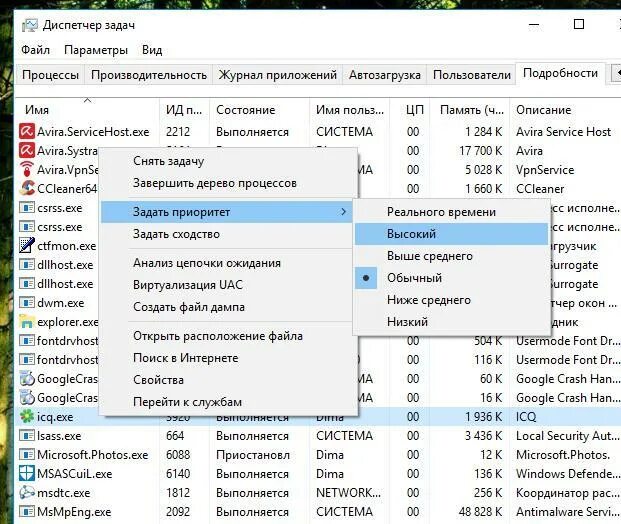Click the NETWORK... user name cell
This screenshot has height=524, width=621.
tap(348, 493)
